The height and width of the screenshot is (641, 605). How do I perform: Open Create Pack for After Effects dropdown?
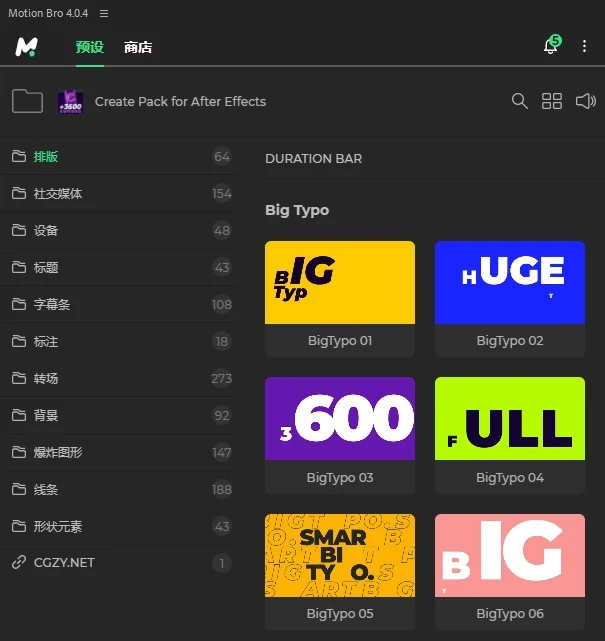pos(180,101)
